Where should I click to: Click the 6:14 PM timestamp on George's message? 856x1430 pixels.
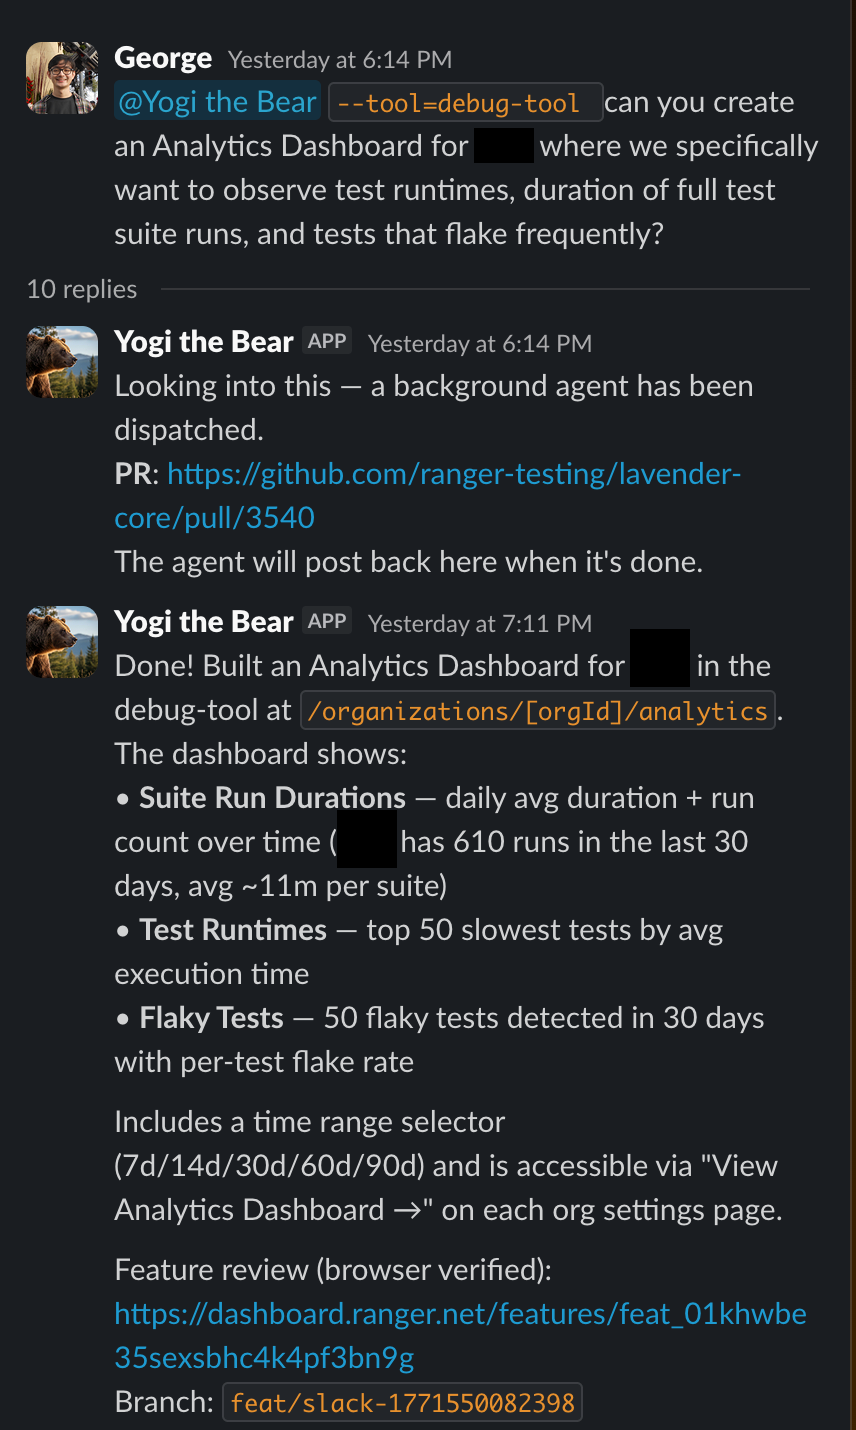341,59
